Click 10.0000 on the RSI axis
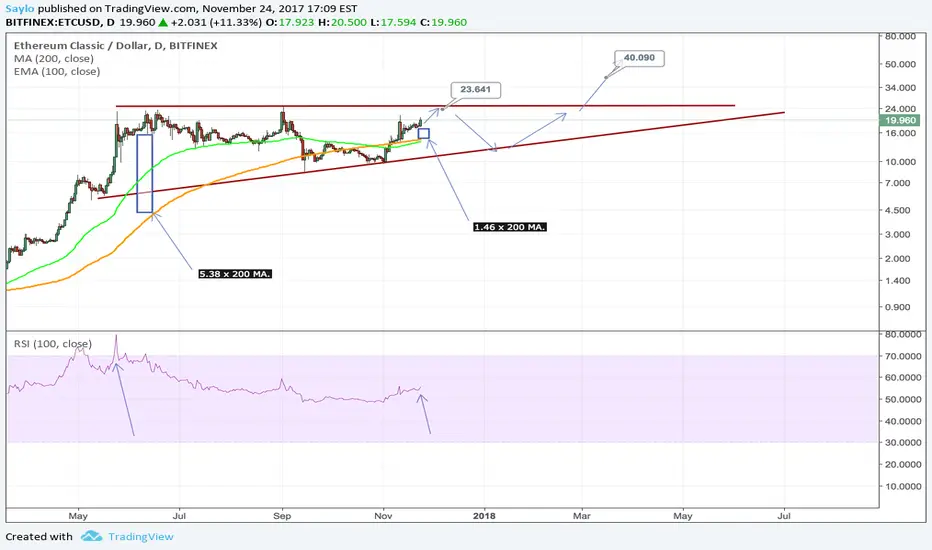This screenshot has width=932, height=550. click(x=903, y=486)
